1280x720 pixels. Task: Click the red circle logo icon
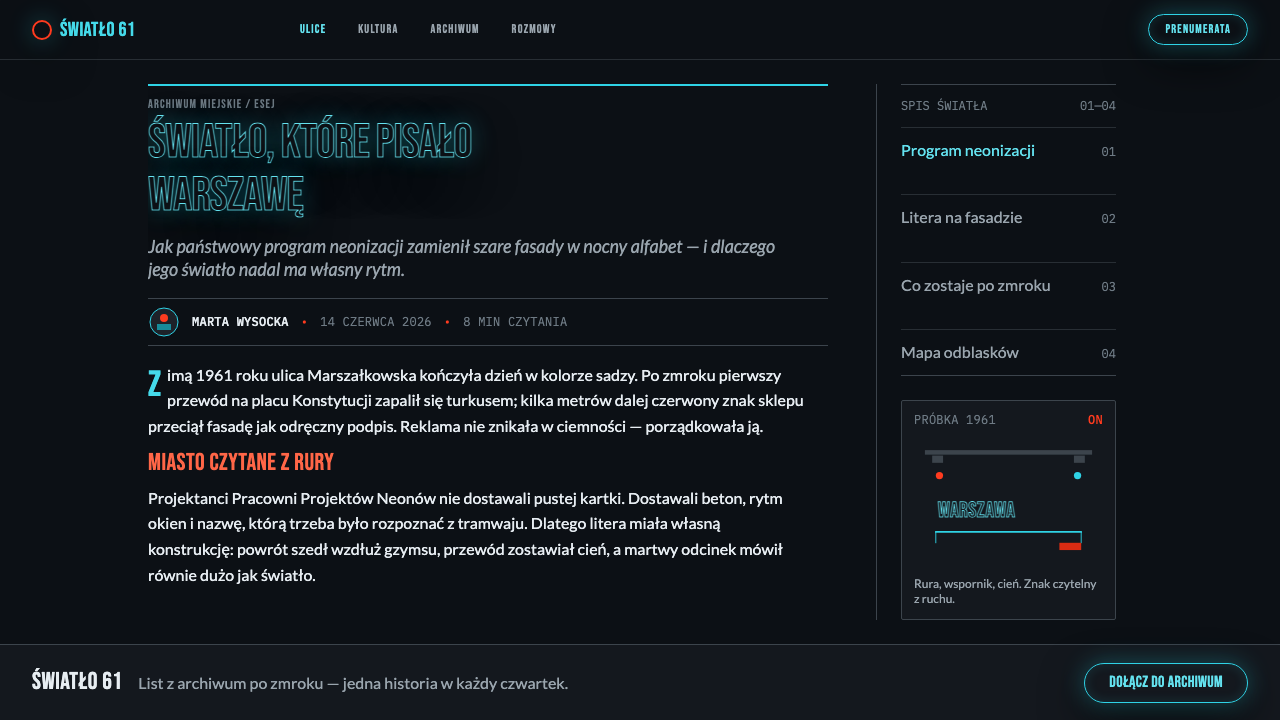pos(42,30)
